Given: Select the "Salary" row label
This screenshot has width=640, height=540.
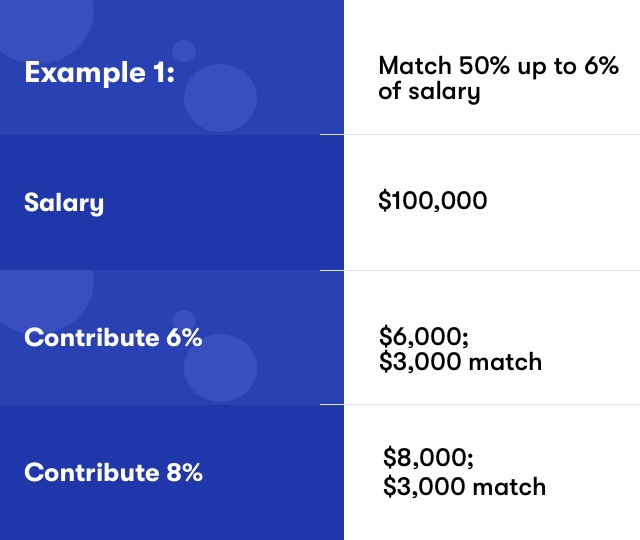Looking at the screenshot, I should 64,203.
